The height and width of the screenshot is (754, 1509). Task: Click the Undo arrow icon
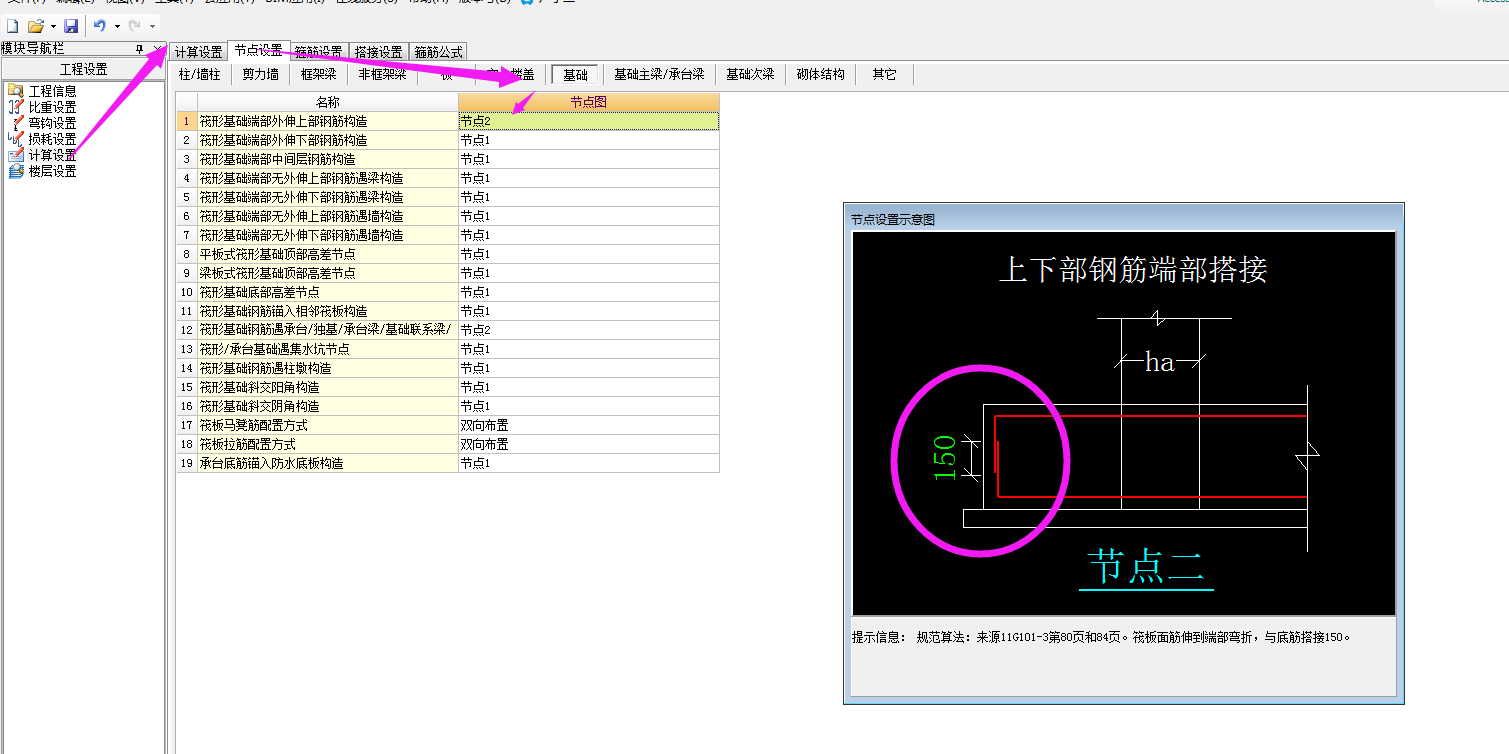(100, 26)
